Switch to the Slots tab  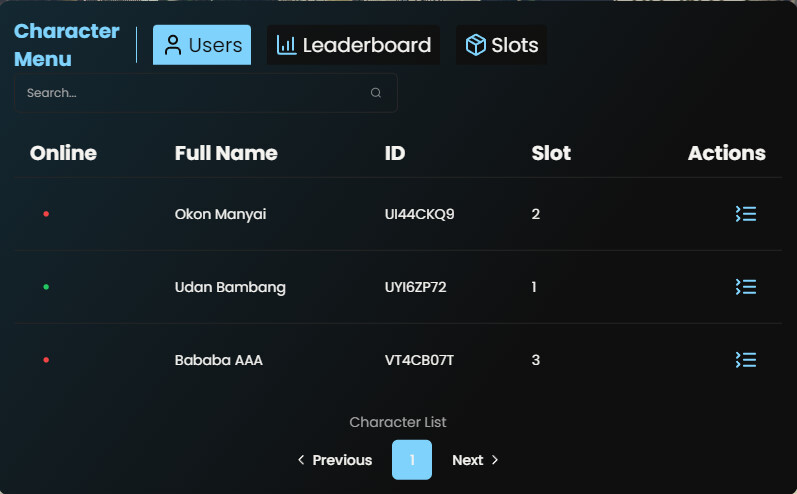pos(502,45)
